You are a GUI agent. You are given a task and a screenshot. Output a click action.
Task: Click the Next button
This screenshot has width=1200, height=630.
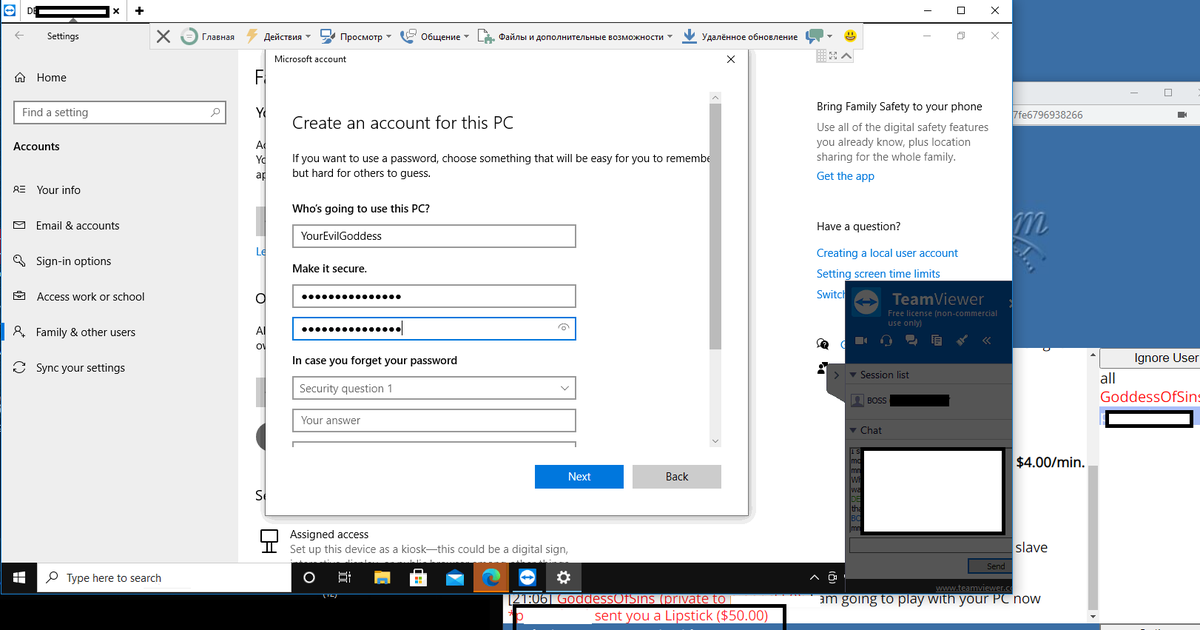pyautogui.click(x=579, y=477)
